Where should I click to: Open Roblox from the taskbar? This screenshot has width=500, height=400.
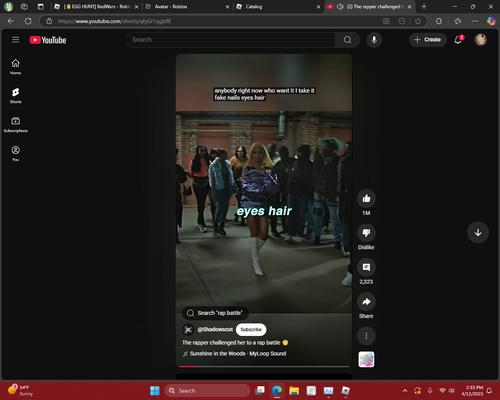pos(346,391)
